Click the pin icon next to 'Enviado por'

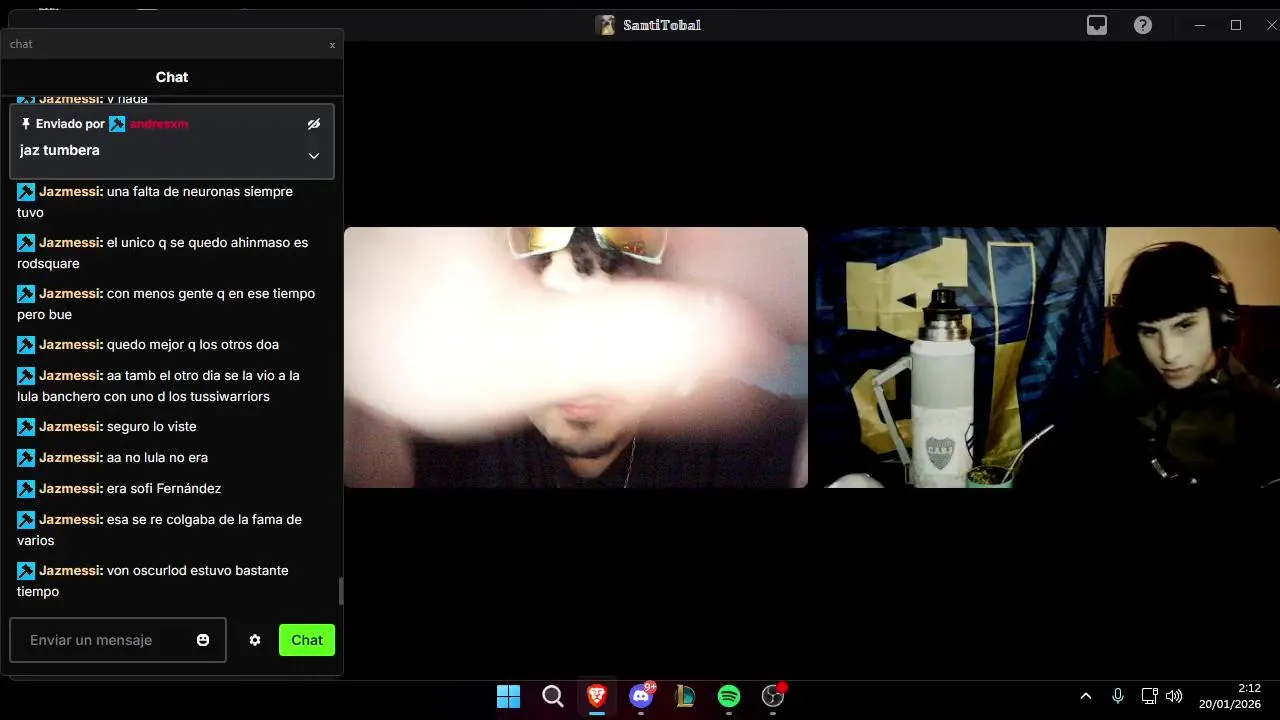coord(26,124)
